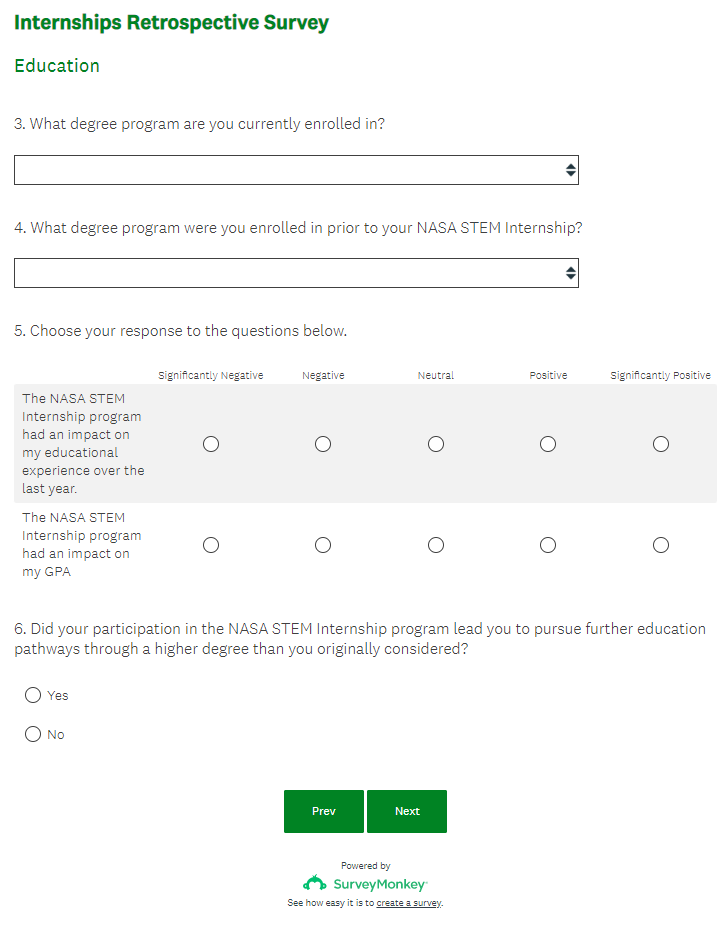Select Significantly Negative for GPA impact
Image resolution: width=725 pixels, height=940 pixels.
tap(211, 545)
